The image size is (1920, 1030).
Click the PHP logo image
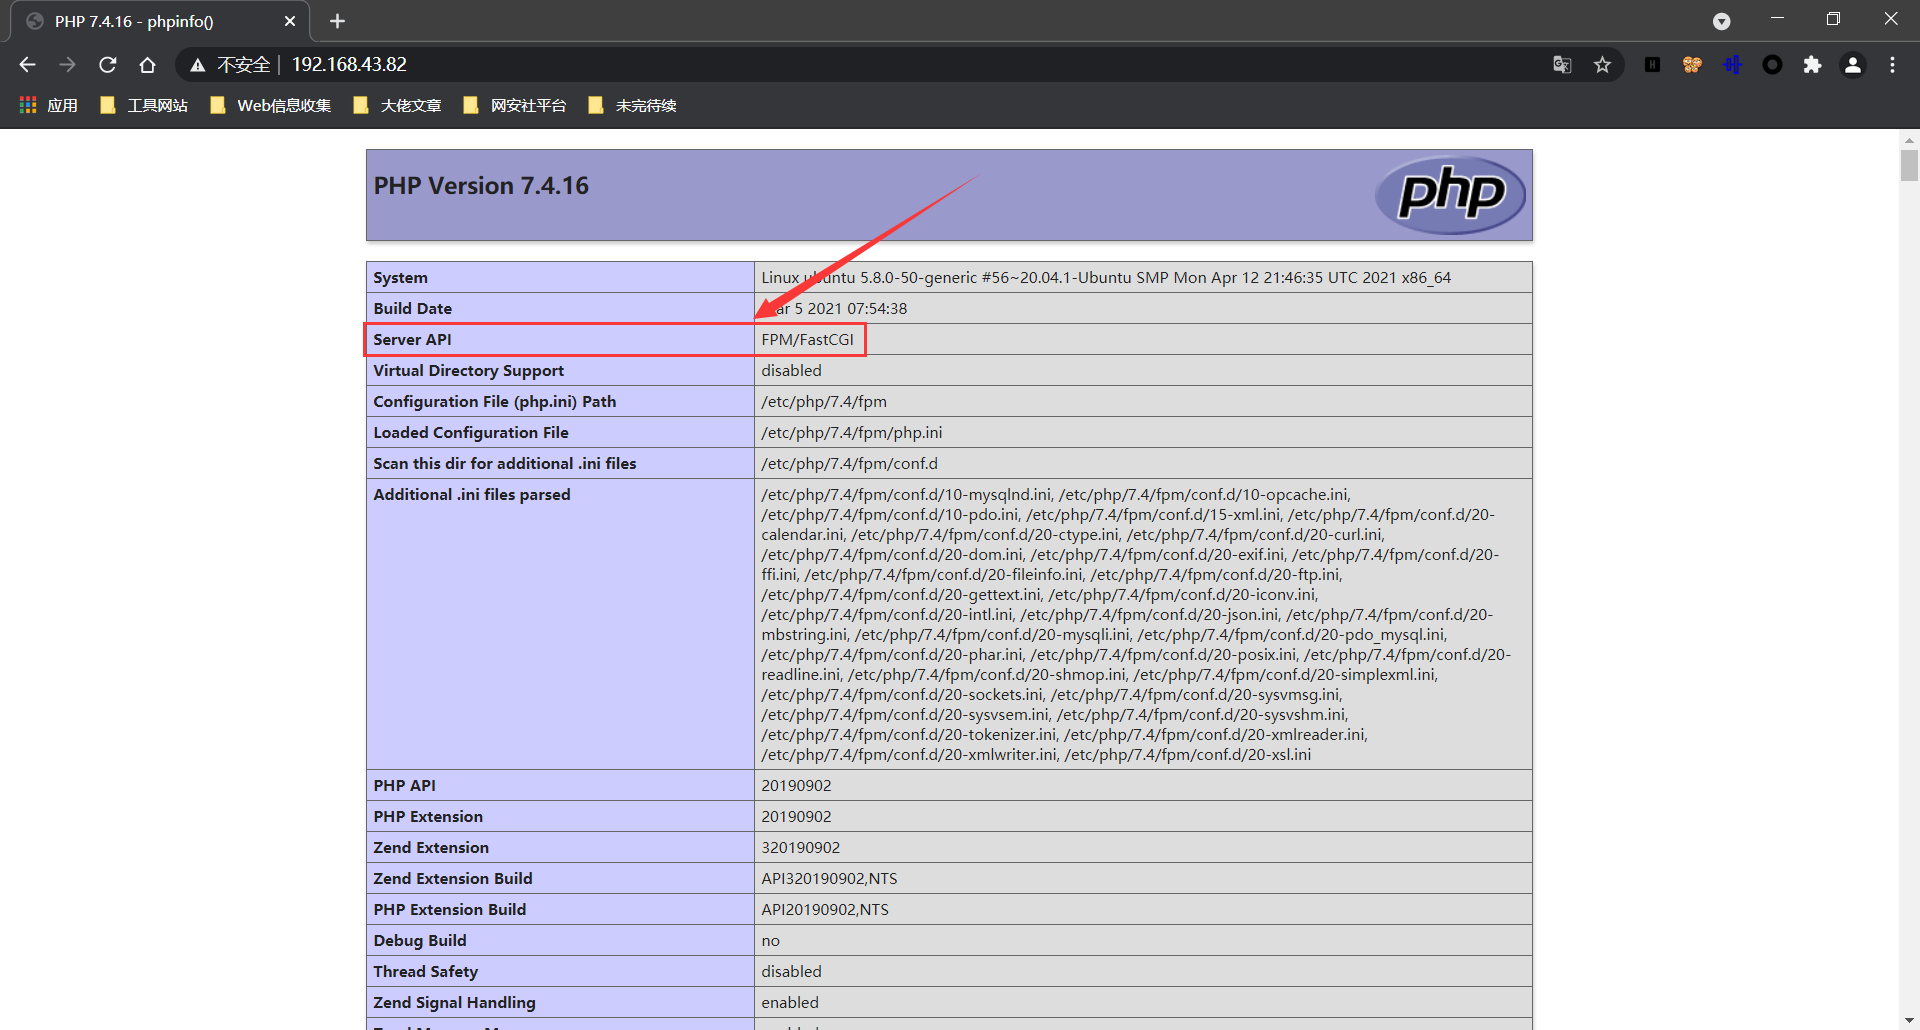pos(1450,195)
